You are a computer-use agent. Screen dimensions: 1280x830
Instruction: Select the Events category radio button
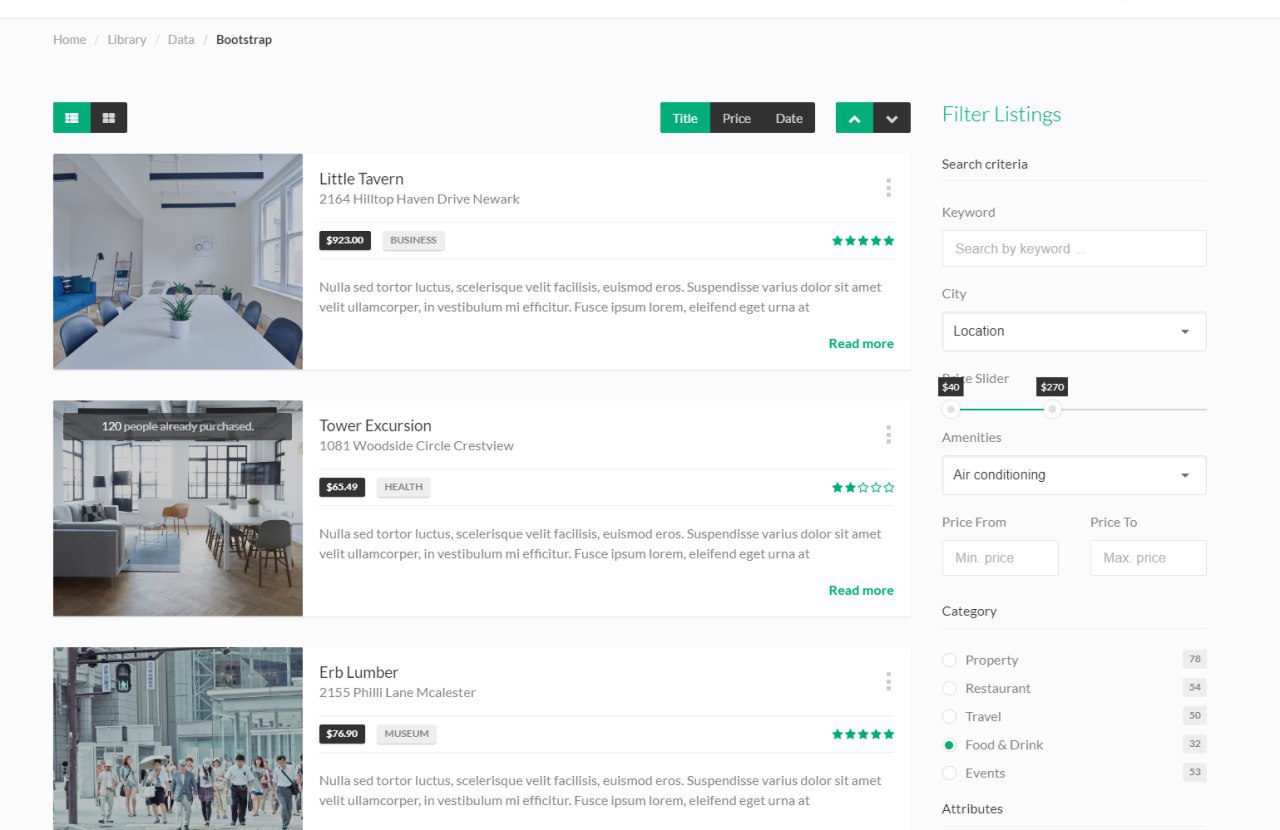tap(950, 773)
